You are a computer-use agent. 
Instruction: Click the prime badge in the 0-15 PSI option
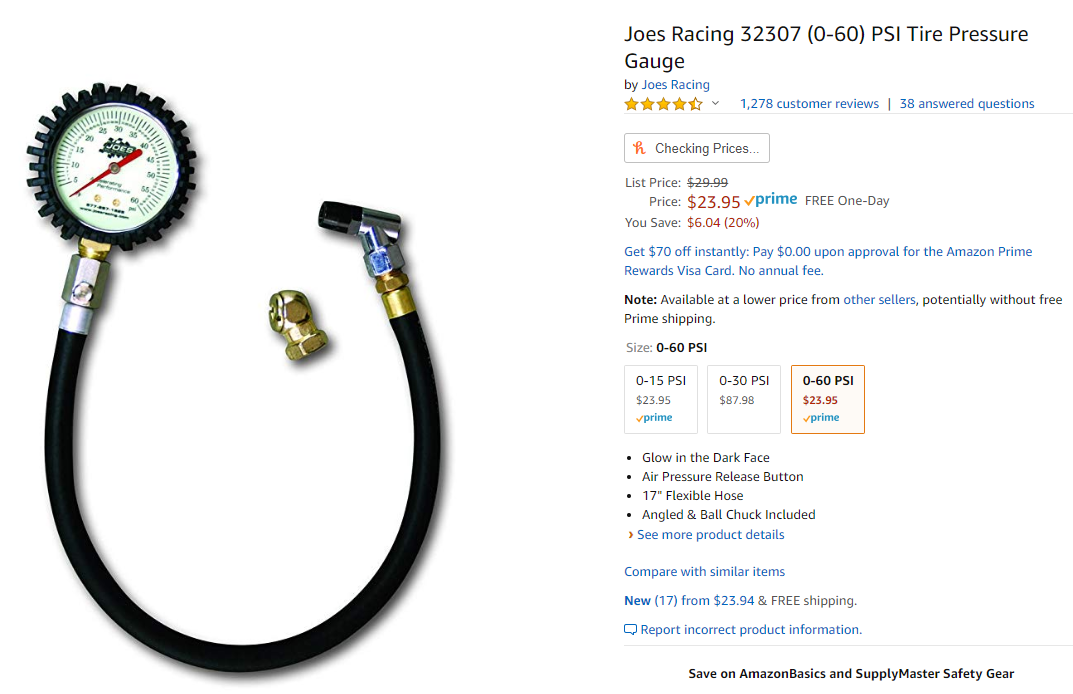pyautogui.click(x=654, y=417)
